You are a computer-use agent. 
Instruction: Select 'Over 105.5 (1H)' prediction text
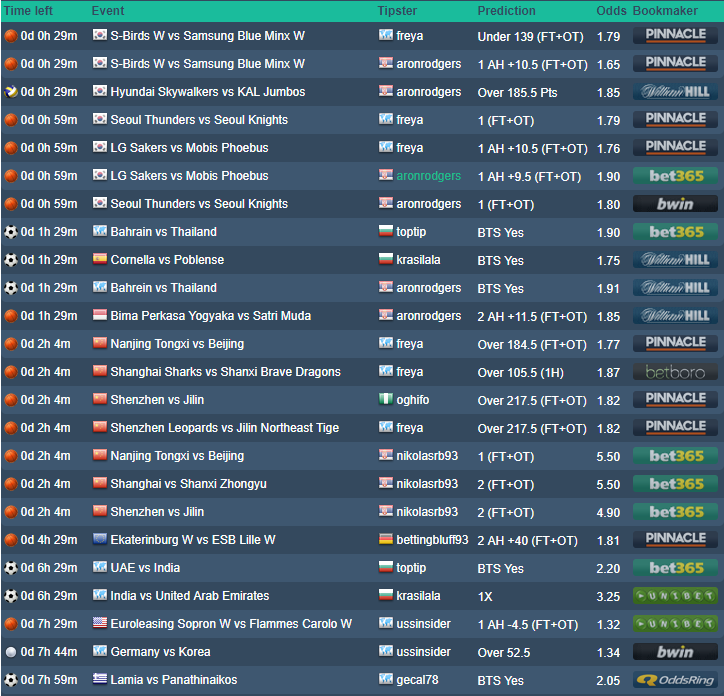click(x=520, y=373)
